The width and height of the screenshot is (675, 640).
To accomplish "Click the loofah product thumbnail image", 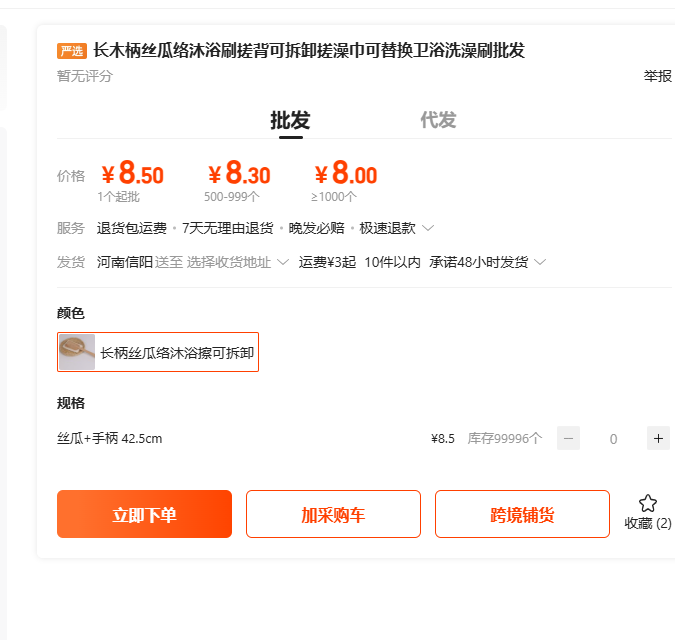I will point(77,352).
